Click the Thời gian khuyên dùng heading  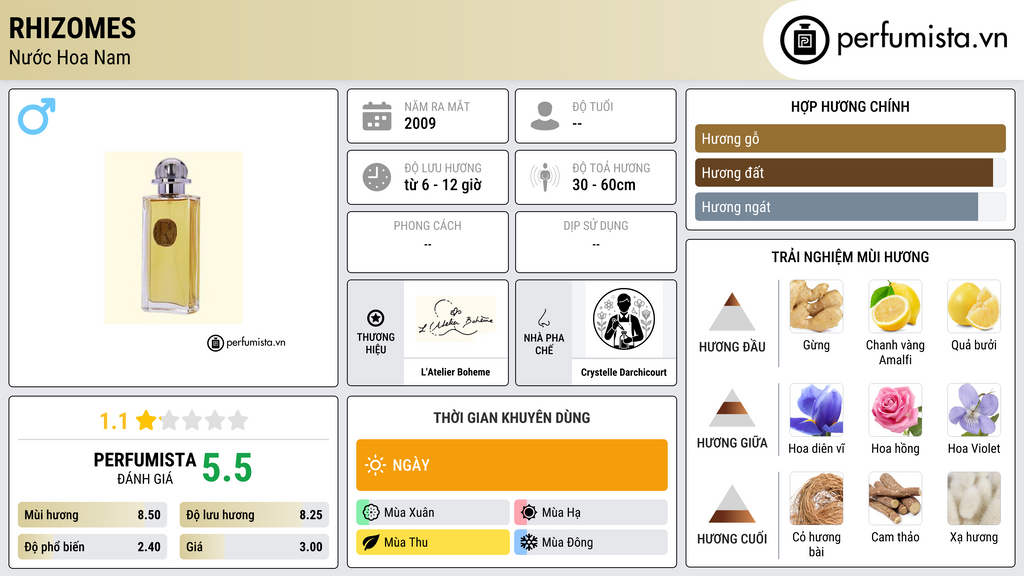(511, 418)
